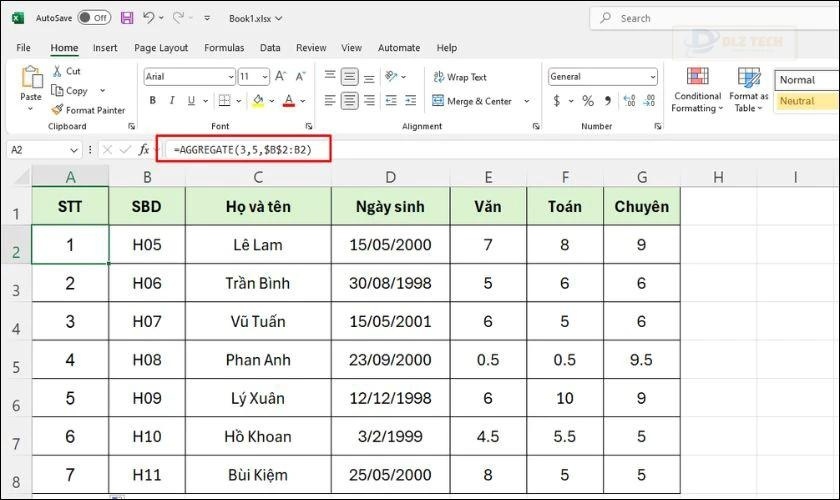Switch to the Page Layout tab

pos(161,48)
